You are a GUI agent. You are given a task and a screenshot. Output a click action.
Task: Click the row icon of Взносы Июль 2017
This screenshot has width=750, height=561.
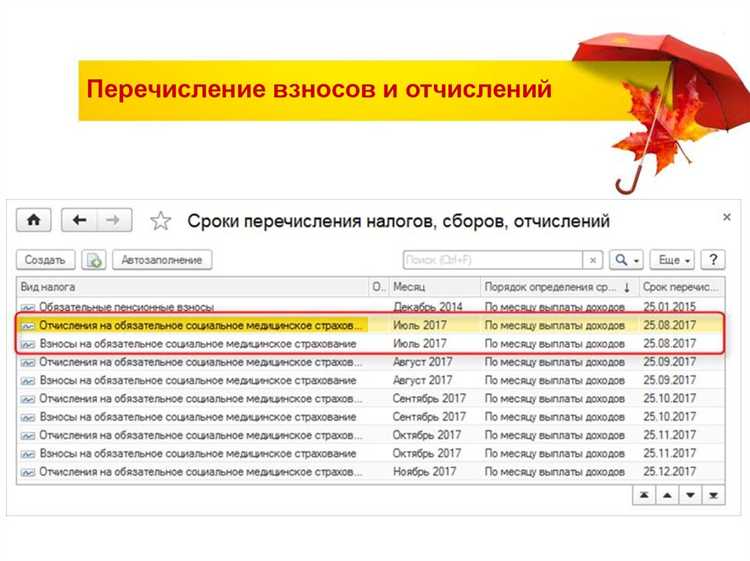point(28,344)
